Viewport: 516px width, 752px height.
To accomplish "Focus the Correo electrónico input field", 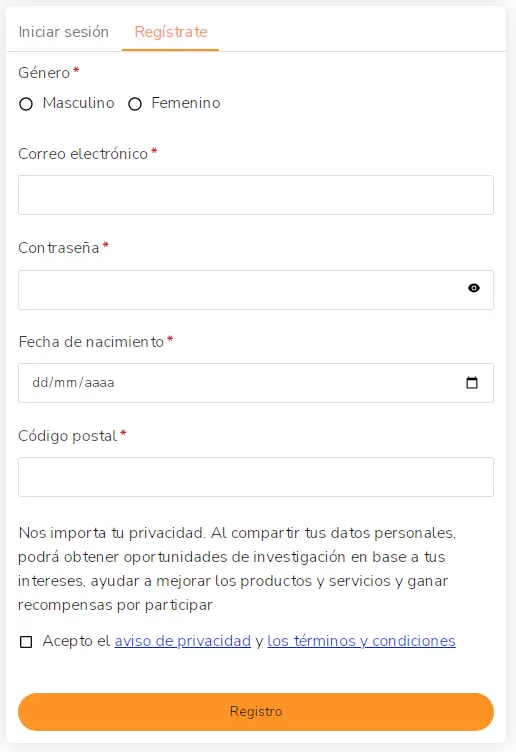I will click(256, 195).
